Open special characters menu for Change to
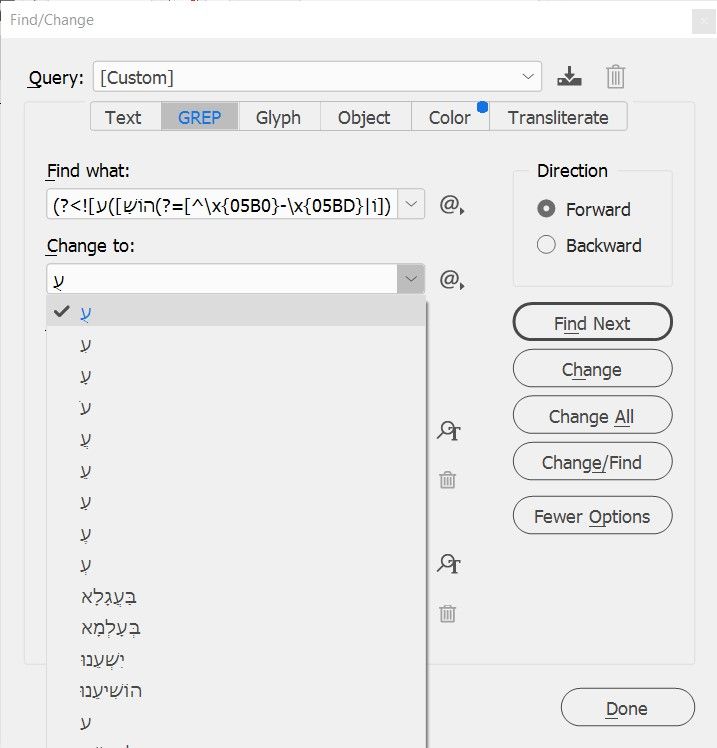 (x=453, y=280)
